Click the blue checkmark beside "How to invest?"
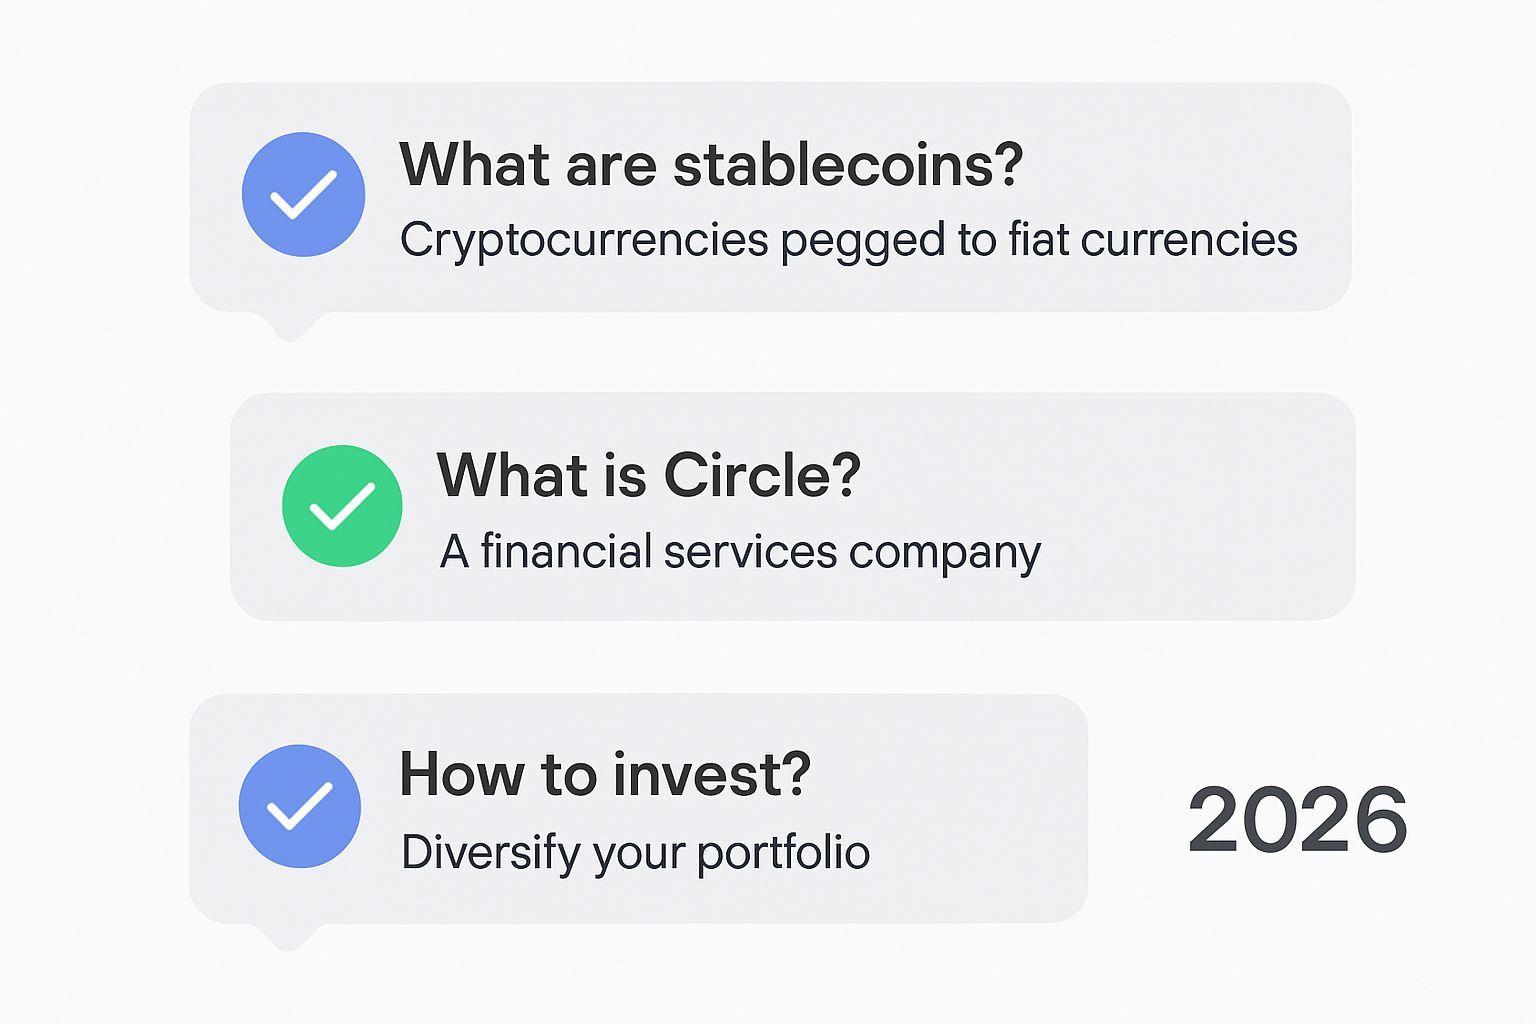This screenshot has width=1536, height=1024. (x=300, y=806)
